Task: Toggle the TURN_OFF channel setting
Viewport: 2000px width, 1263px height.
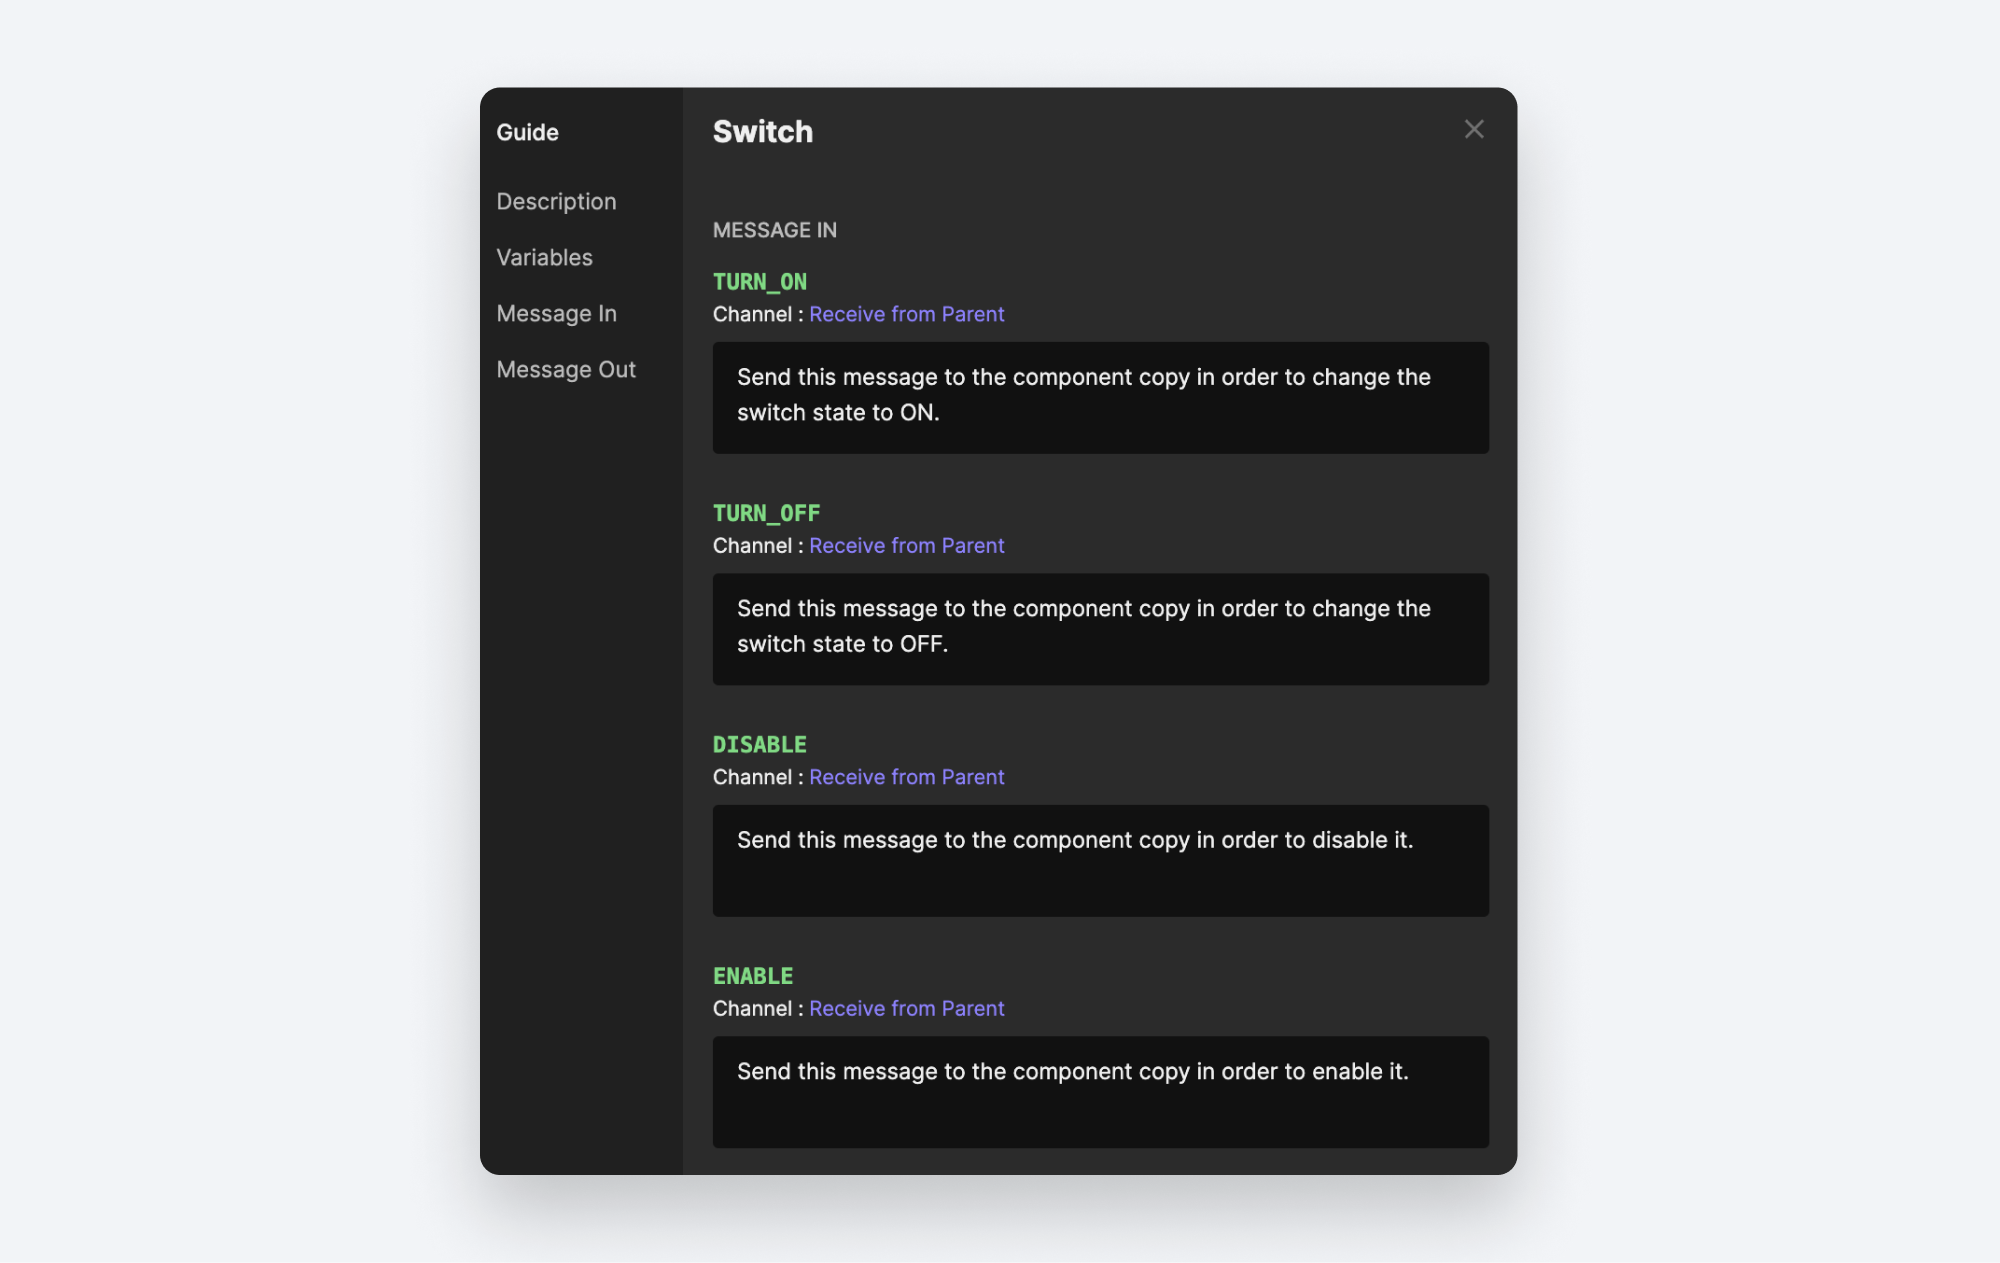Action: pos(906,544)
